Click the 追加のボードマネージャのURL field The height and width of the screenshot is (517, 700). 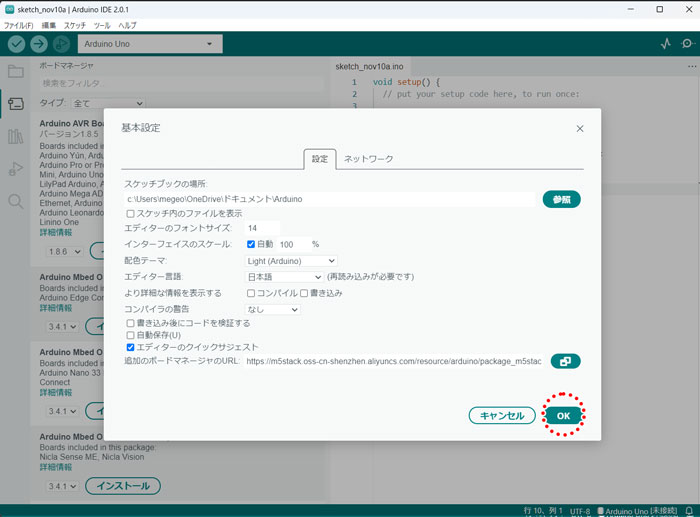(x=395, y=361)
